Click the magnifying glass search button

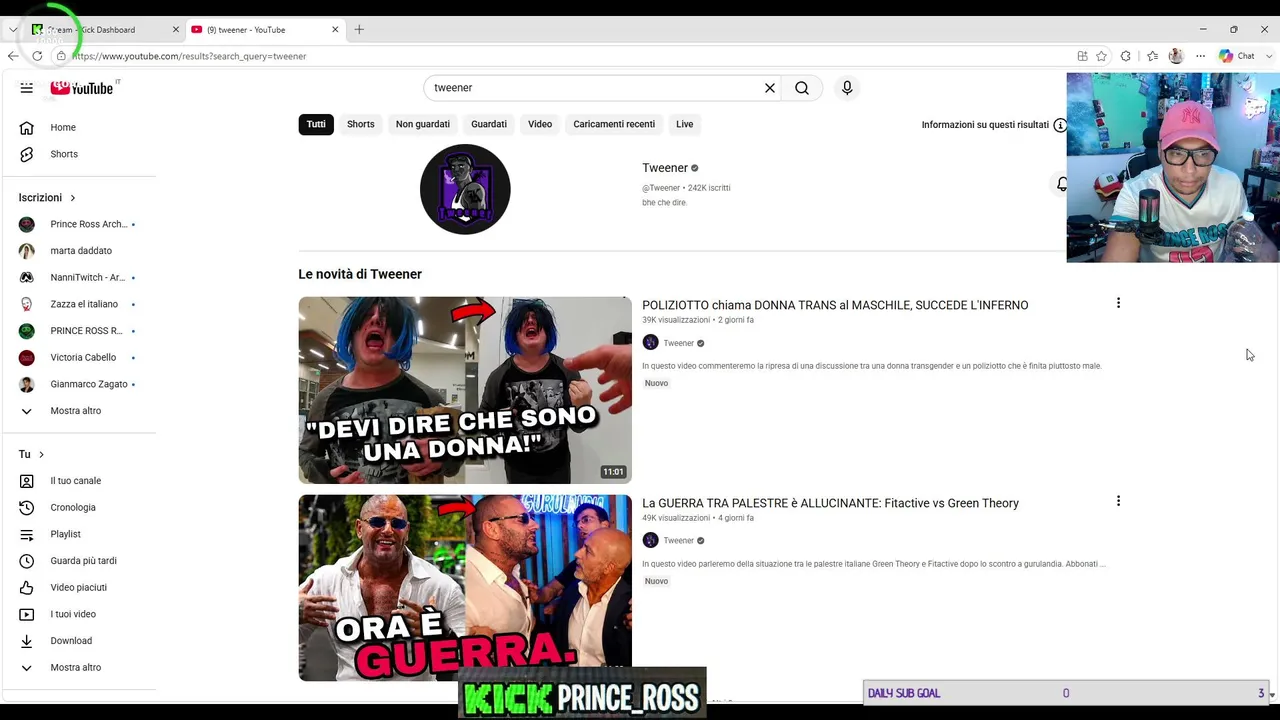802,88
